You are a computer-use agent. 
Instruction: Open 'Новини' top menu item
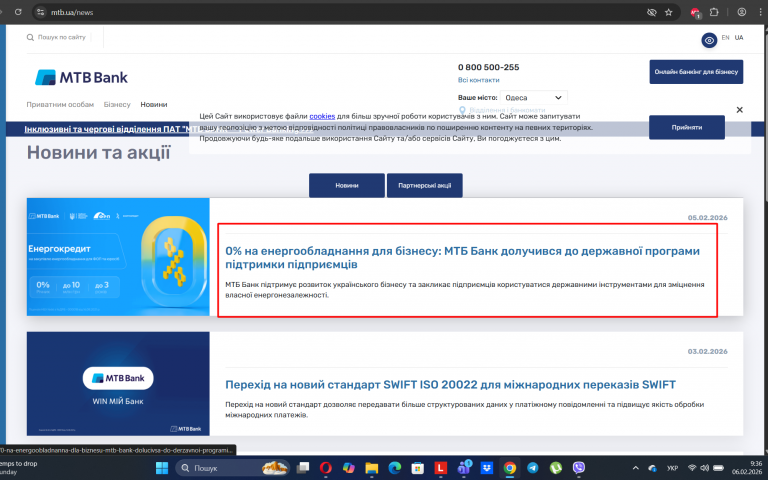click(x=154, y=104)
